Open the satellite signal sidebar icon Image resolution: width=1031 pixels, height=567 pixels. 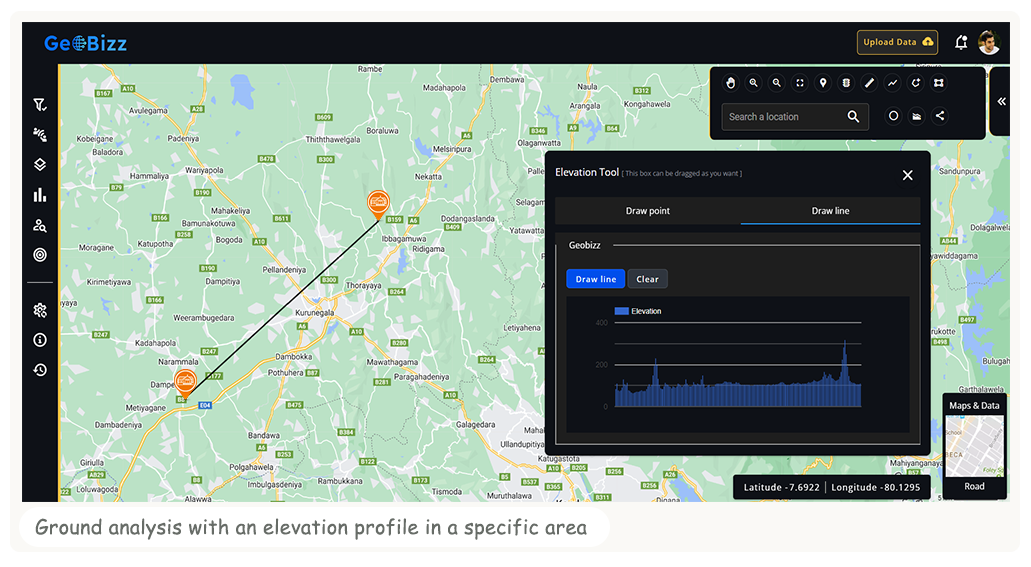tap(40, 135)
